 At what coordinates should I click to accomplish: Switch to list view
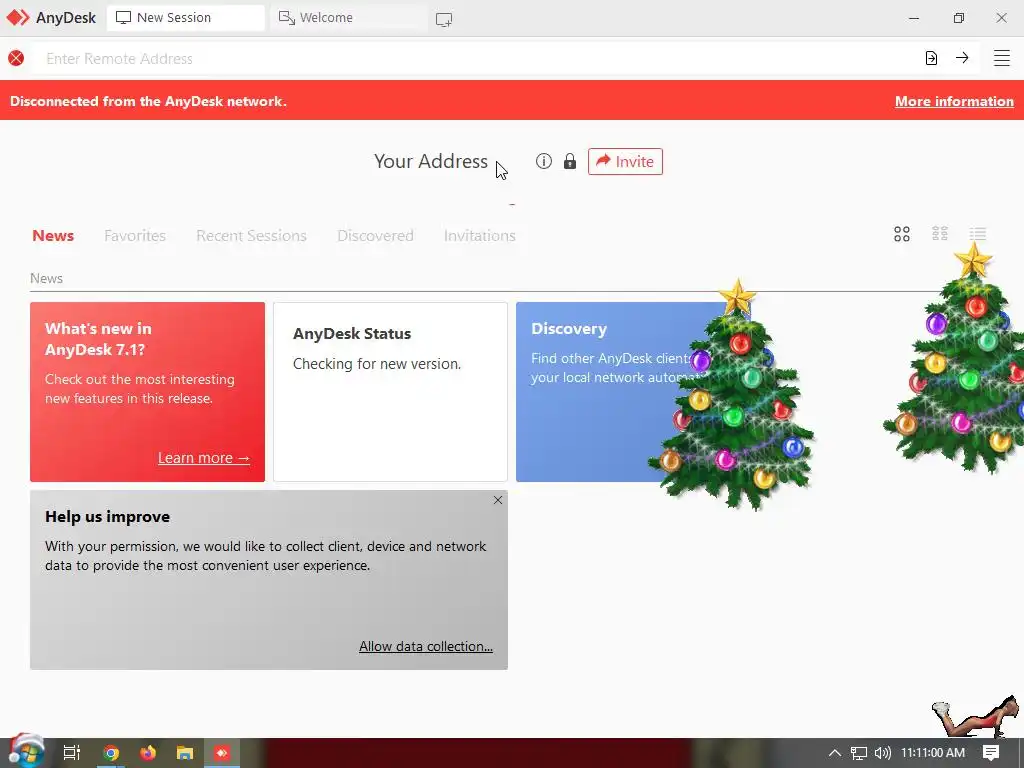[978, 234]
